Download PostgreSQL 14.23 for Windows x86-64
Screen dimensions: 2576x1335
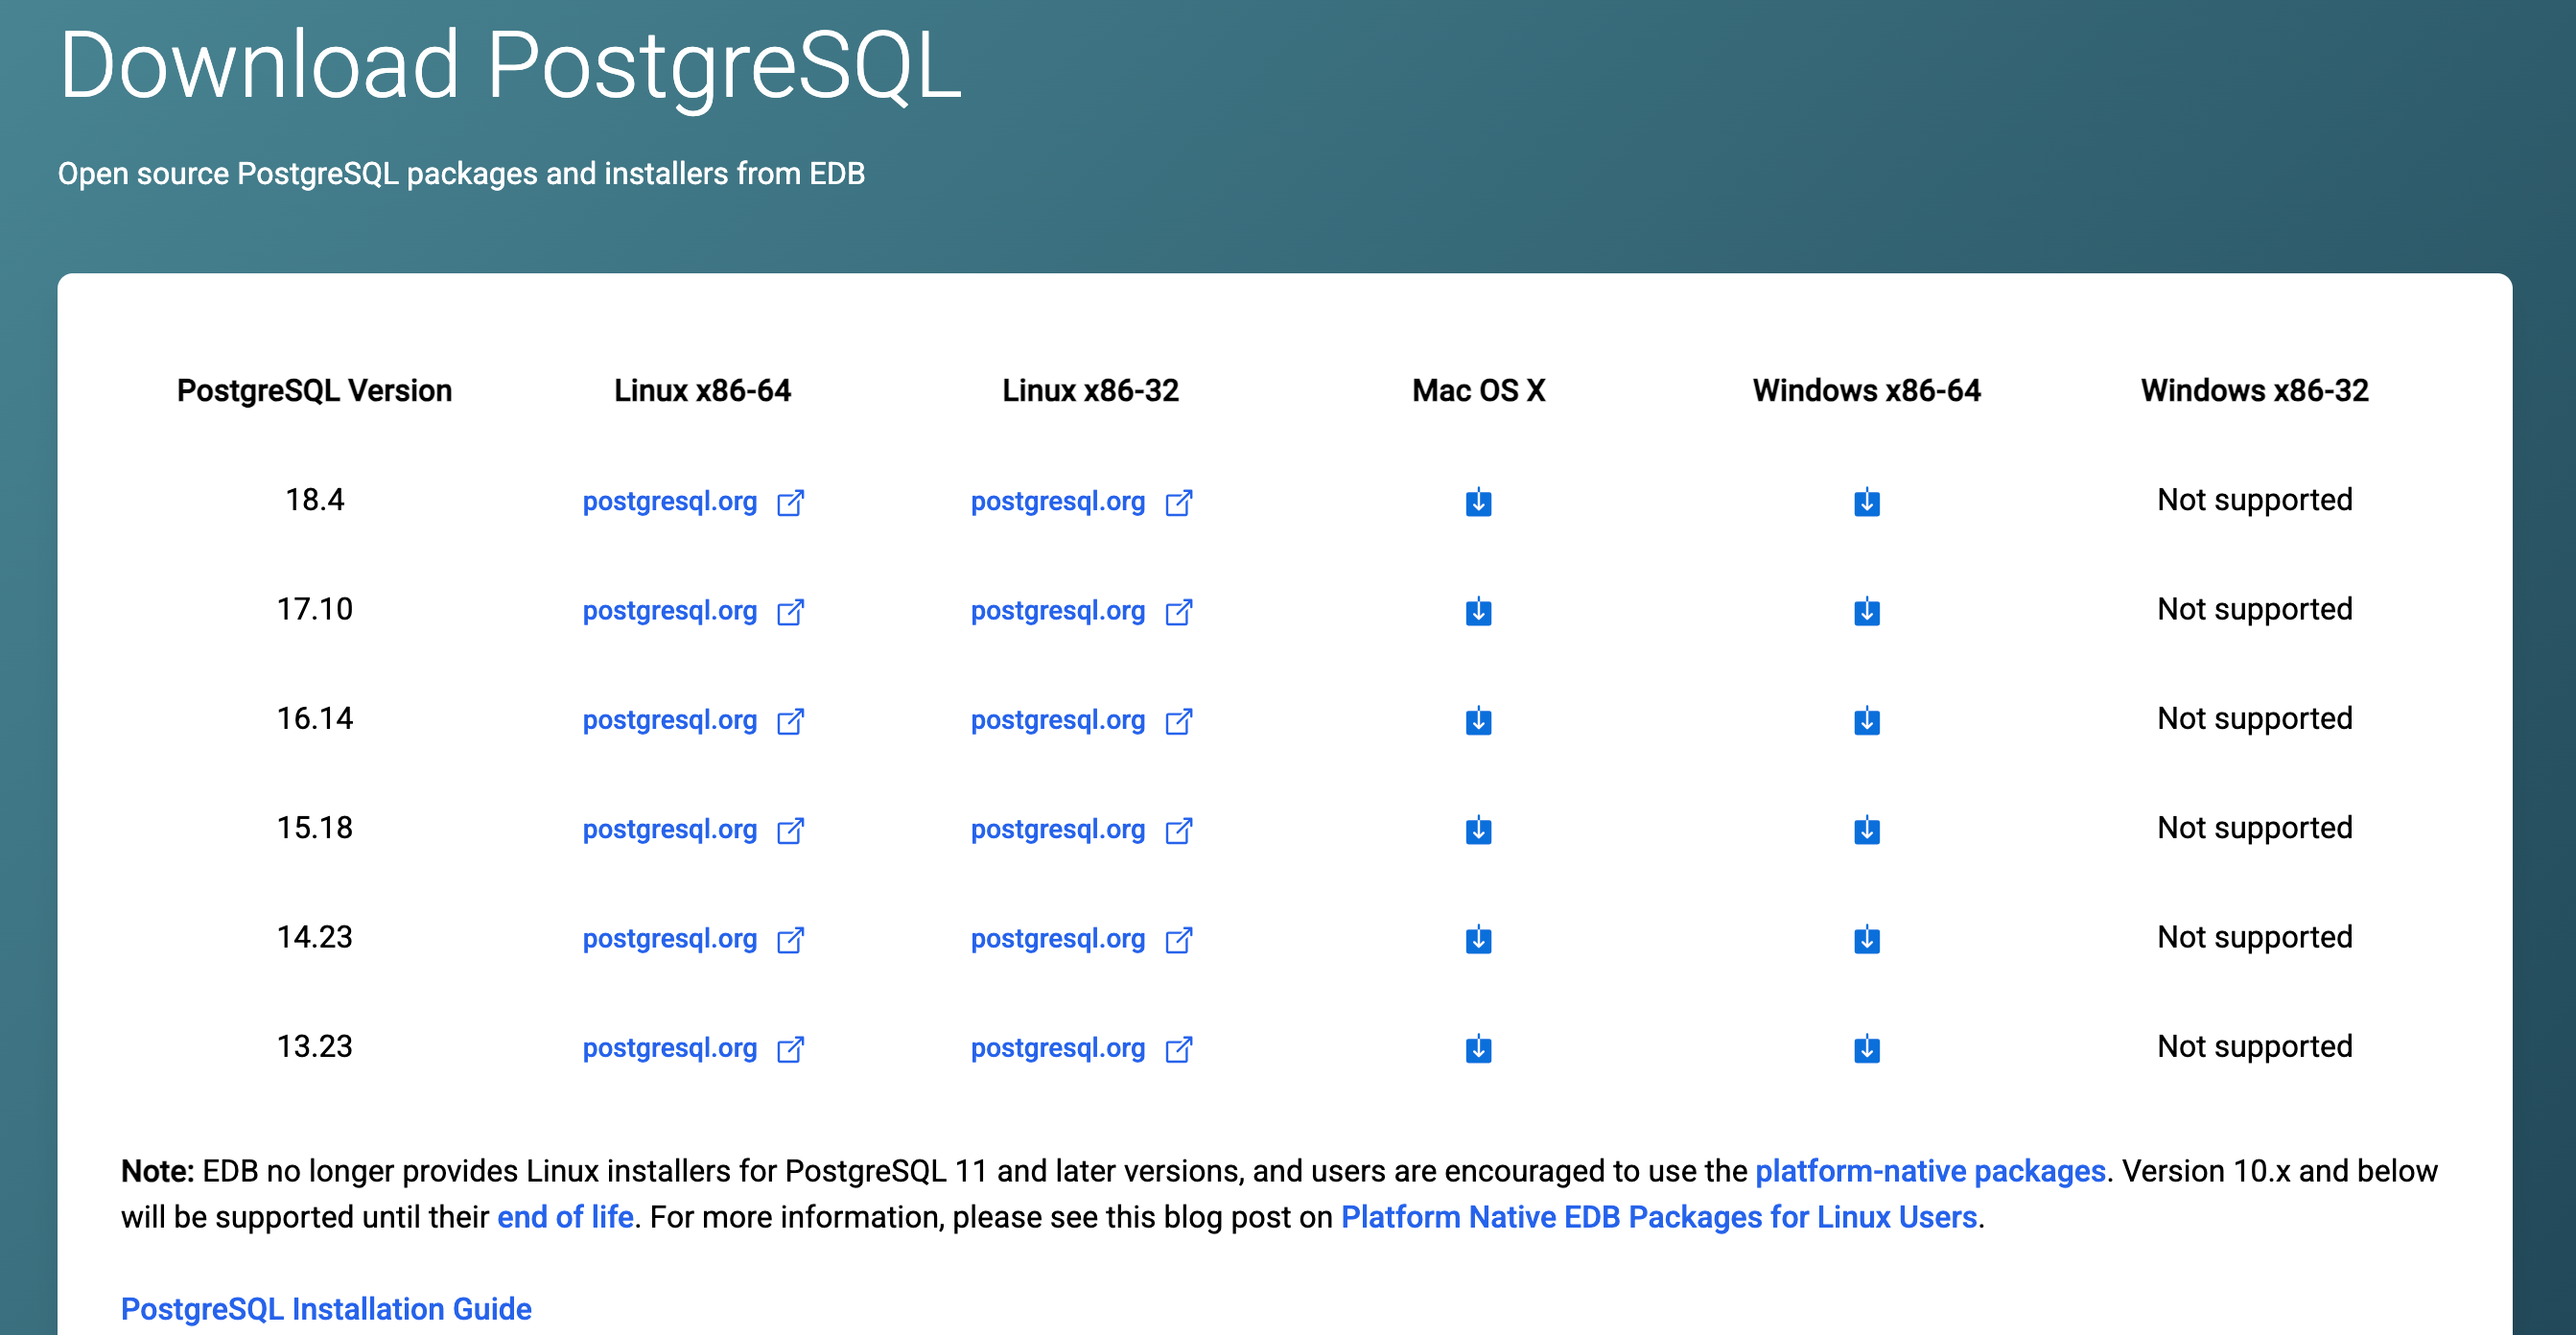pyautogui.click(x=1866, y=939)
